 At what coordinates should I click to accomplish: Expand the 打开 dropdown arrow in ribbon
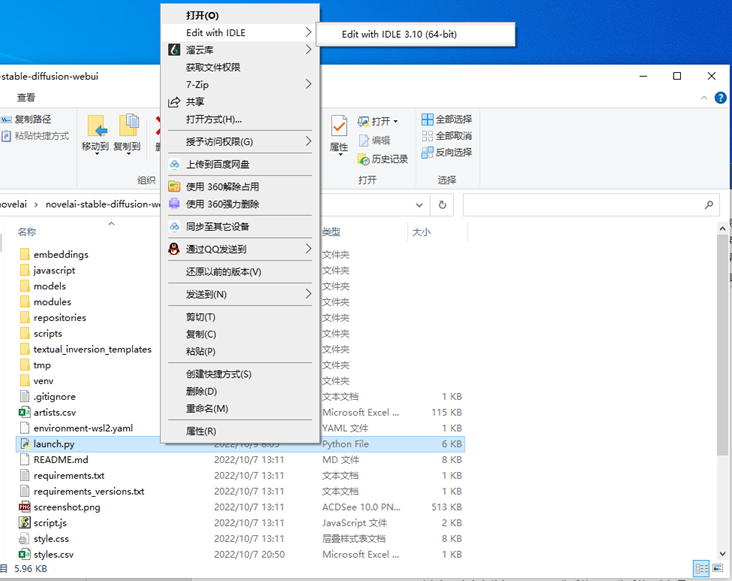(395, 121)
